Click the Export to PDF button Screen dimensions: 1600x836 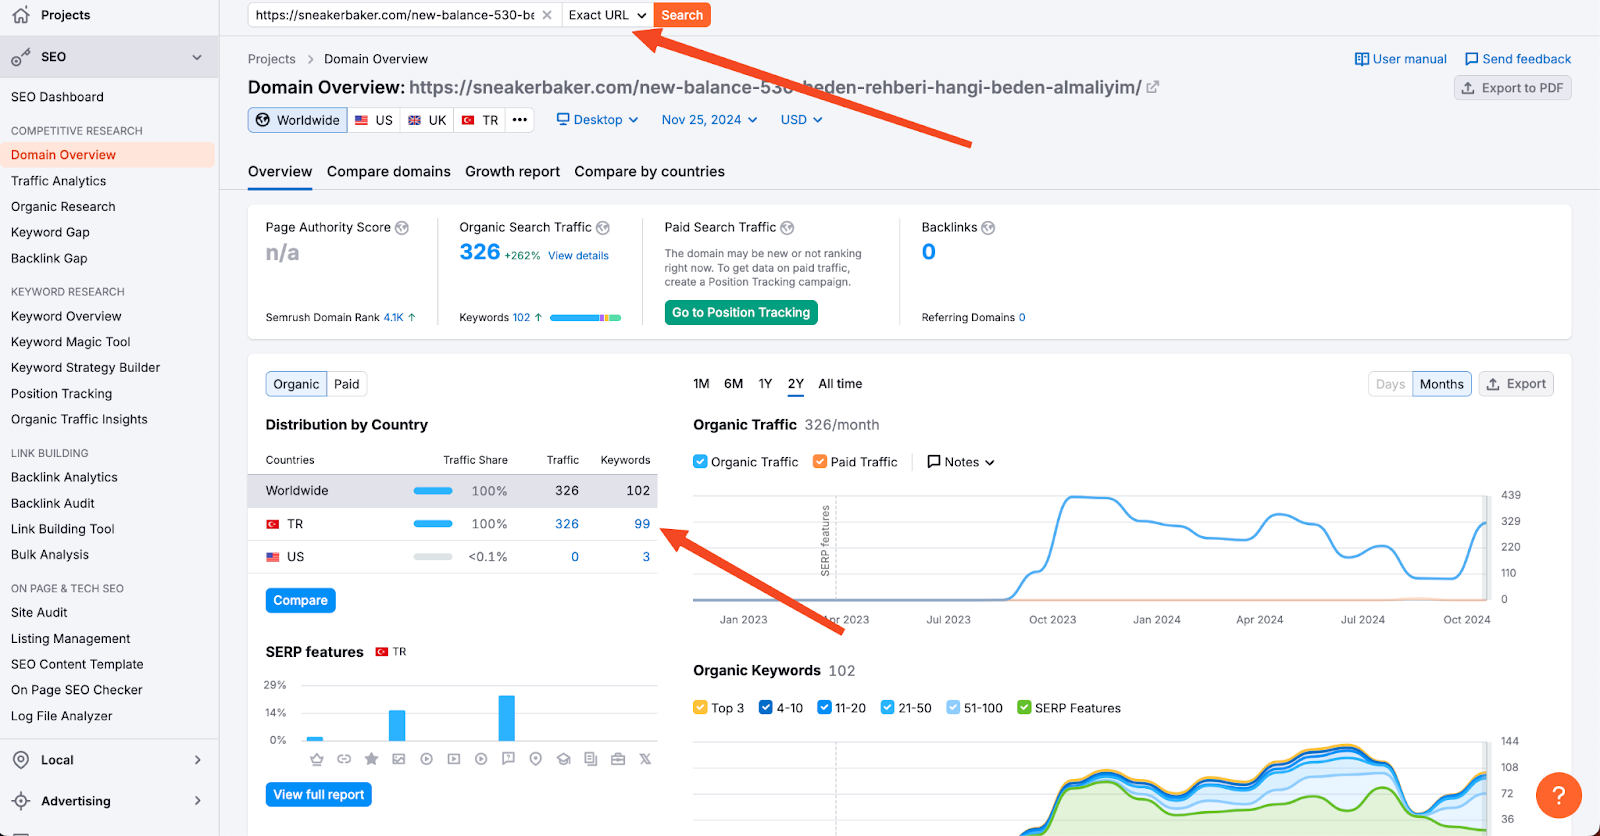click(x=1512, y=88)
